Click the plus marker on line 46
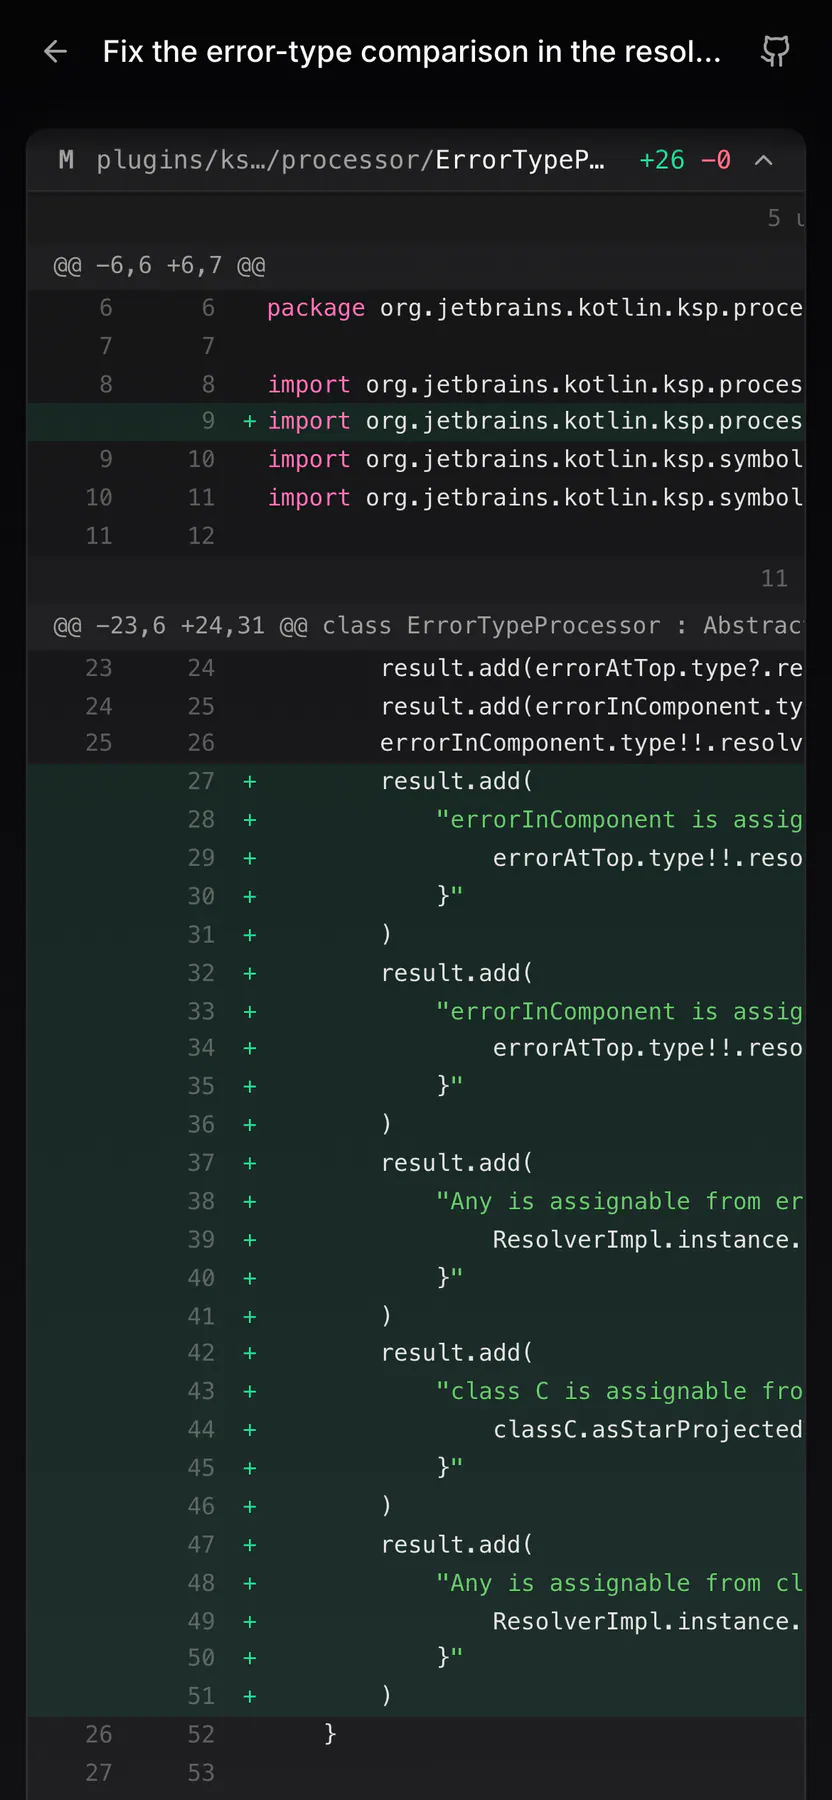The height and width of the screenshot is (1800, 832). pyautogui.click(x=250, y=1506)
